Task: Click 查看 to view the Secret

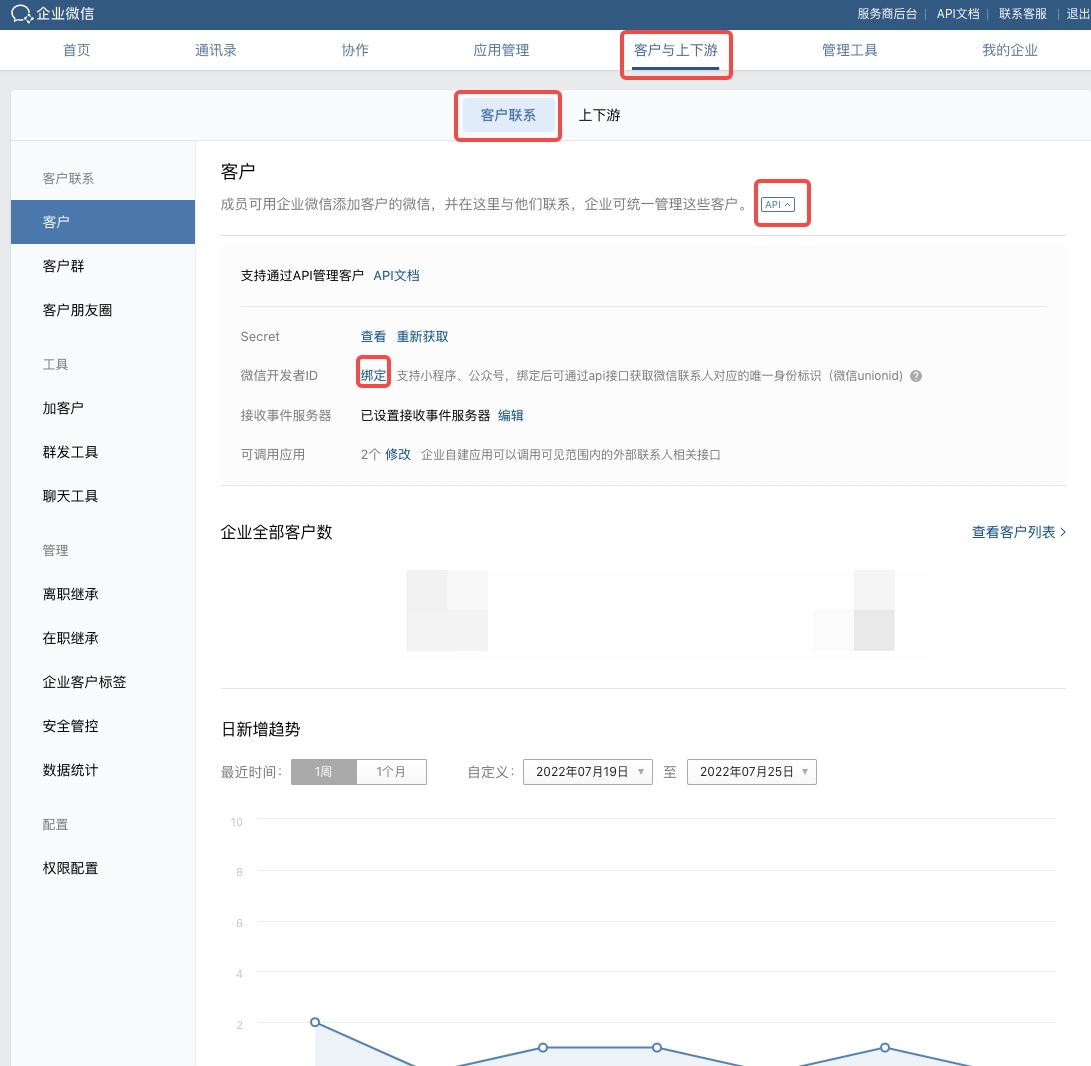Action: coord(373,337)
